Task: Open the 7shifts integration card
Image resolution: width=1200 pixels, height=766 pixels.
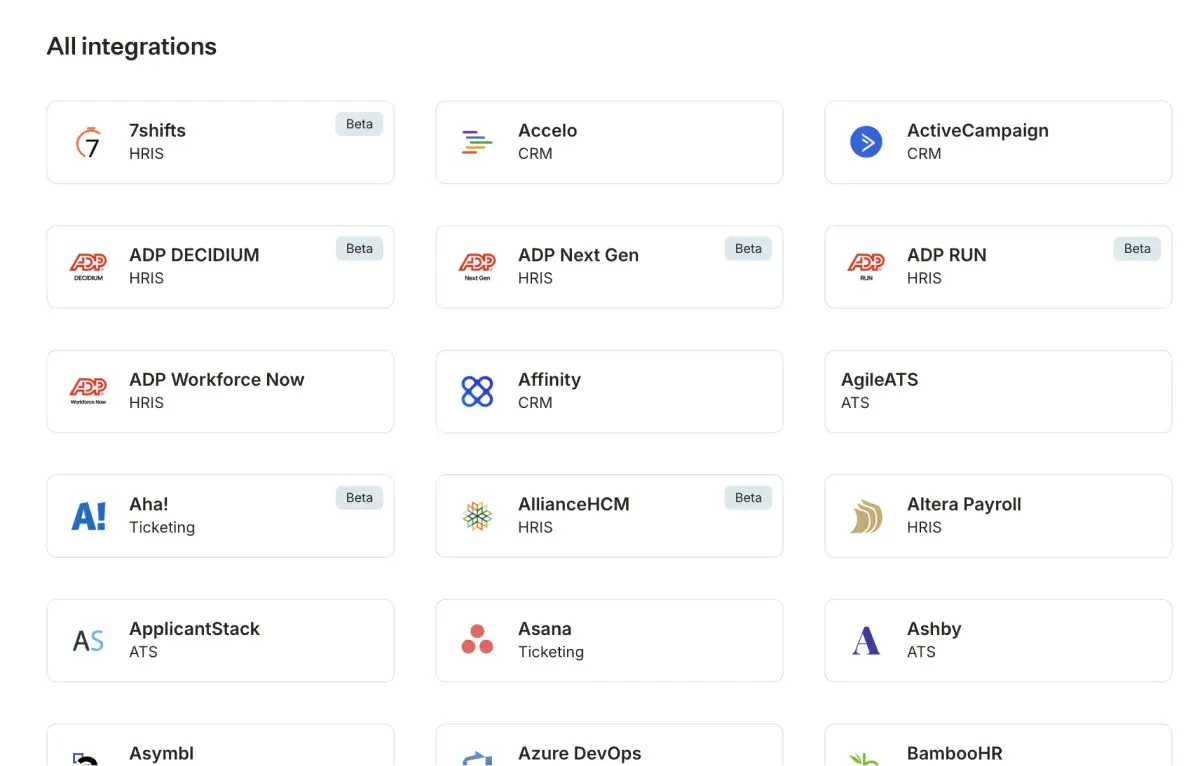Action: [x=220, y=142]
